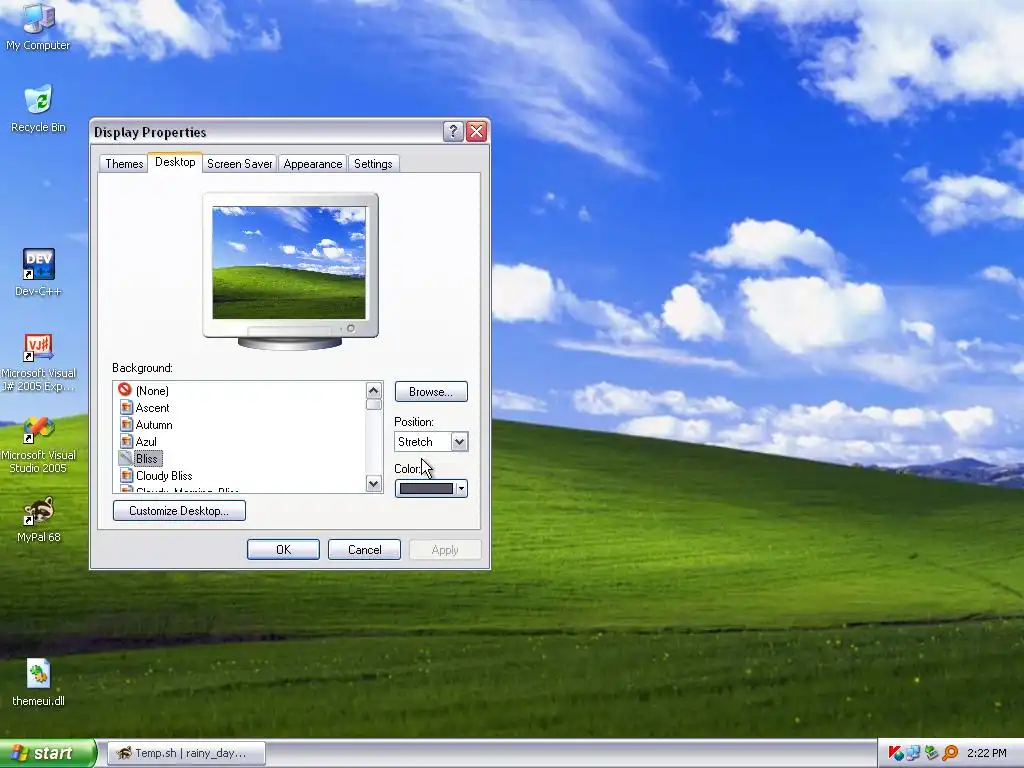Click the monitor wallpaper preview image
This screenshot has width=1024, height=768.
[289, 263]
